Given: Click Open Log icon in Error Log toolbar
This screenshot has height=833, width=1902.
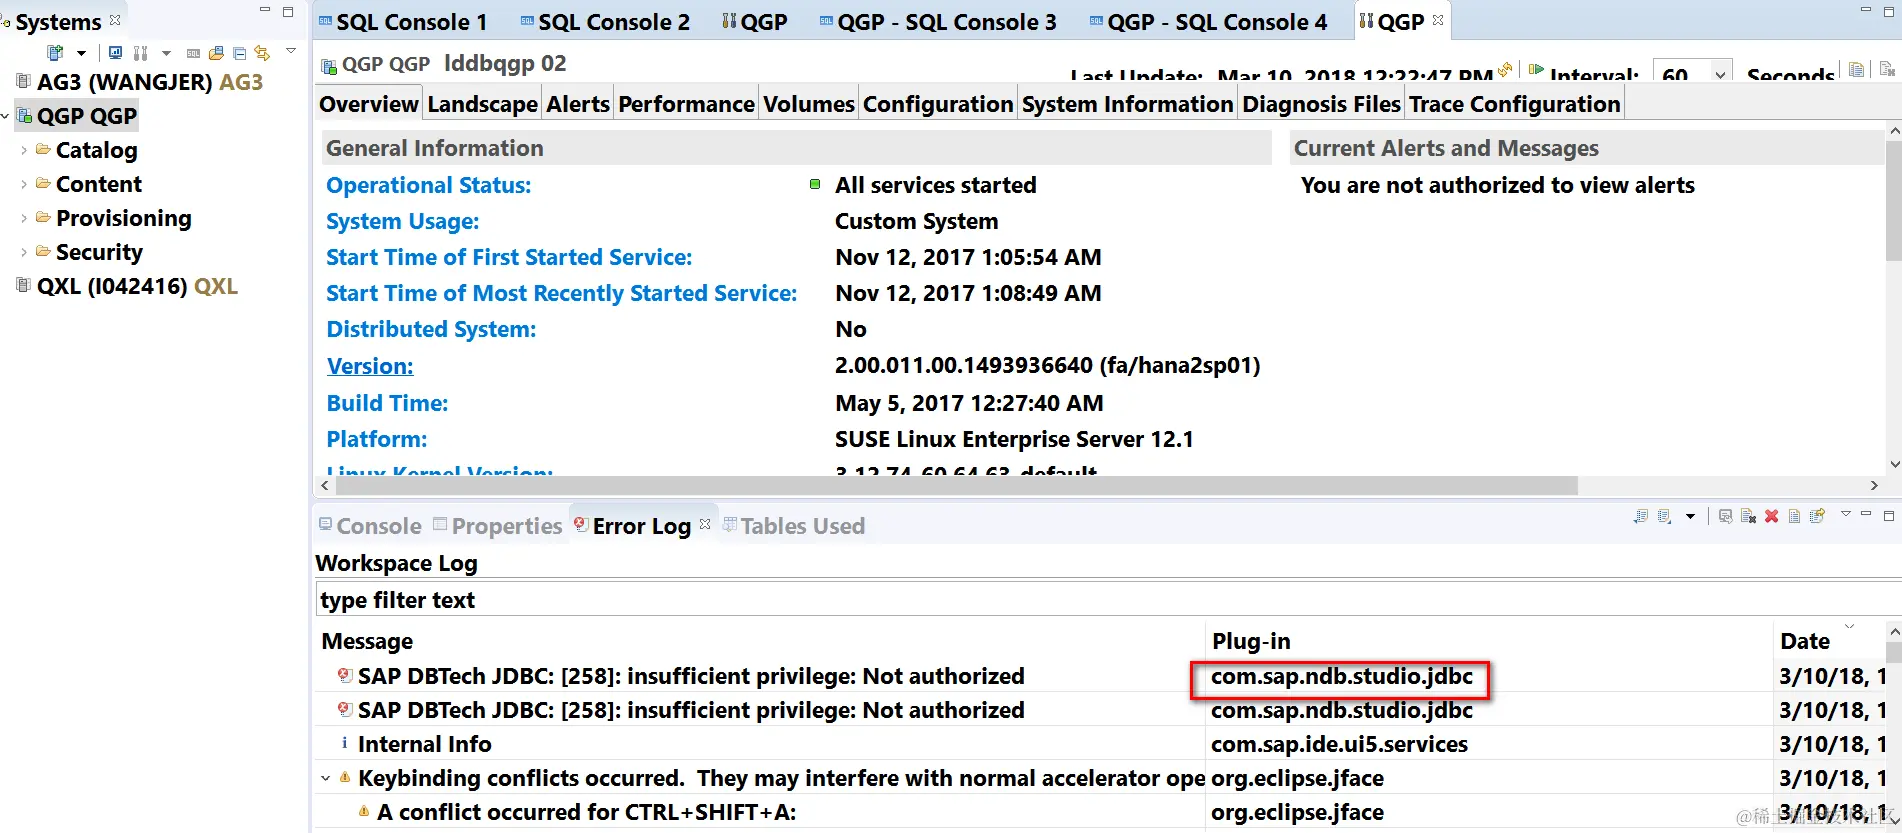Looking at the screenshot, I should coord(1794,516).
